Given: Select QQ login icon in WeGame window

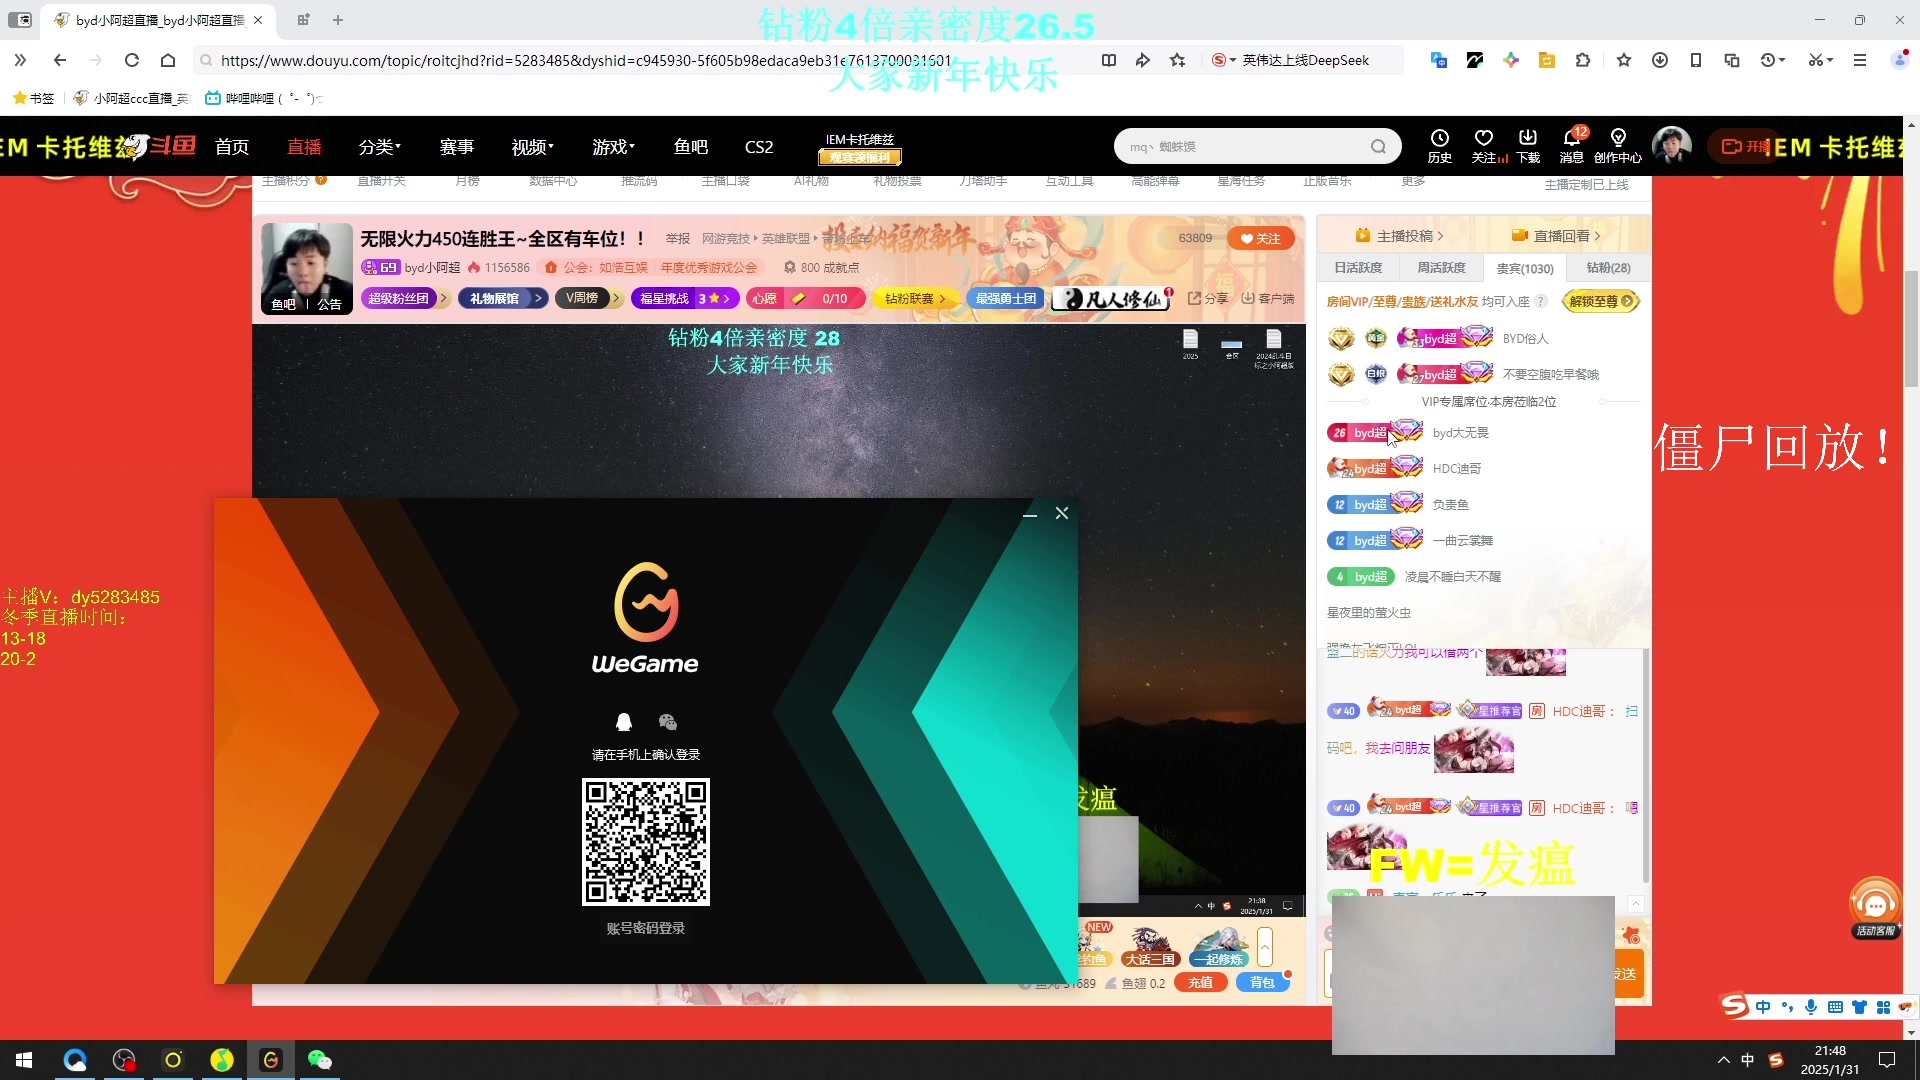Looking at the screenshot, I should click(x=624, y=722).
